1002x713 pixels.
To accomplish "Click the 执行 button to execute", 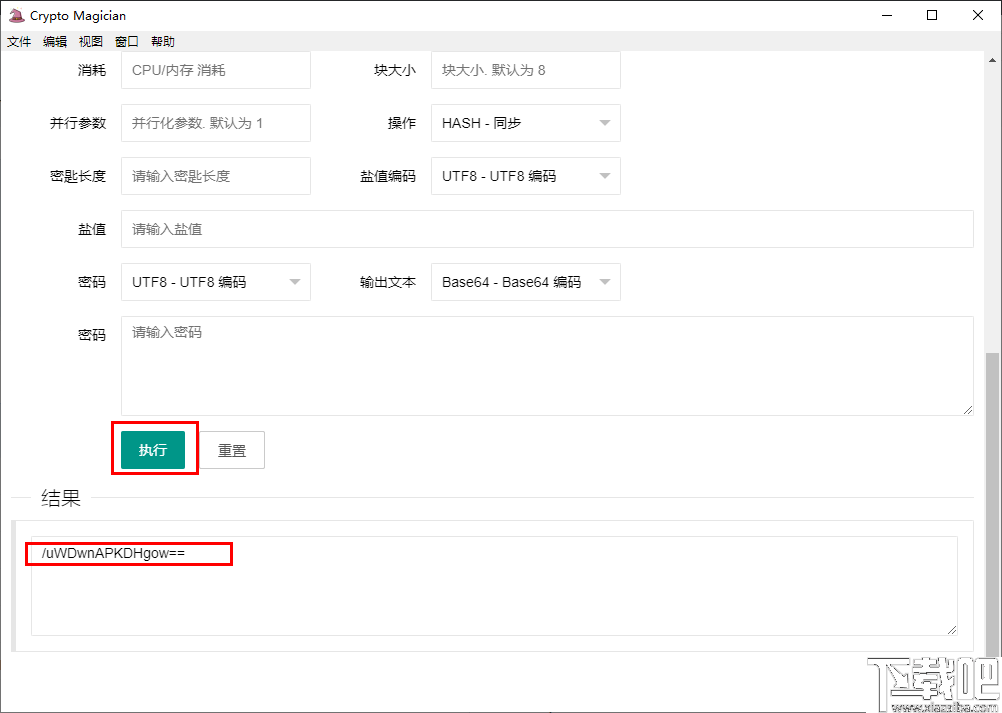I will (x=154, y=449).
